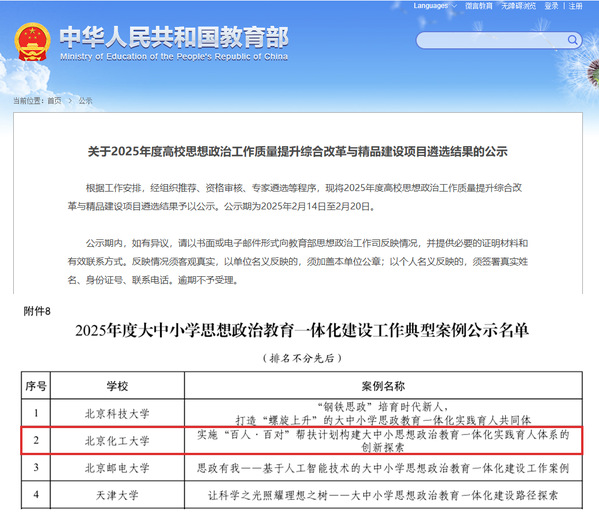This screenshot has width=599, height=519.
Task: Click the paragraph beginning 根据工作安排
Action: [295, 197]
